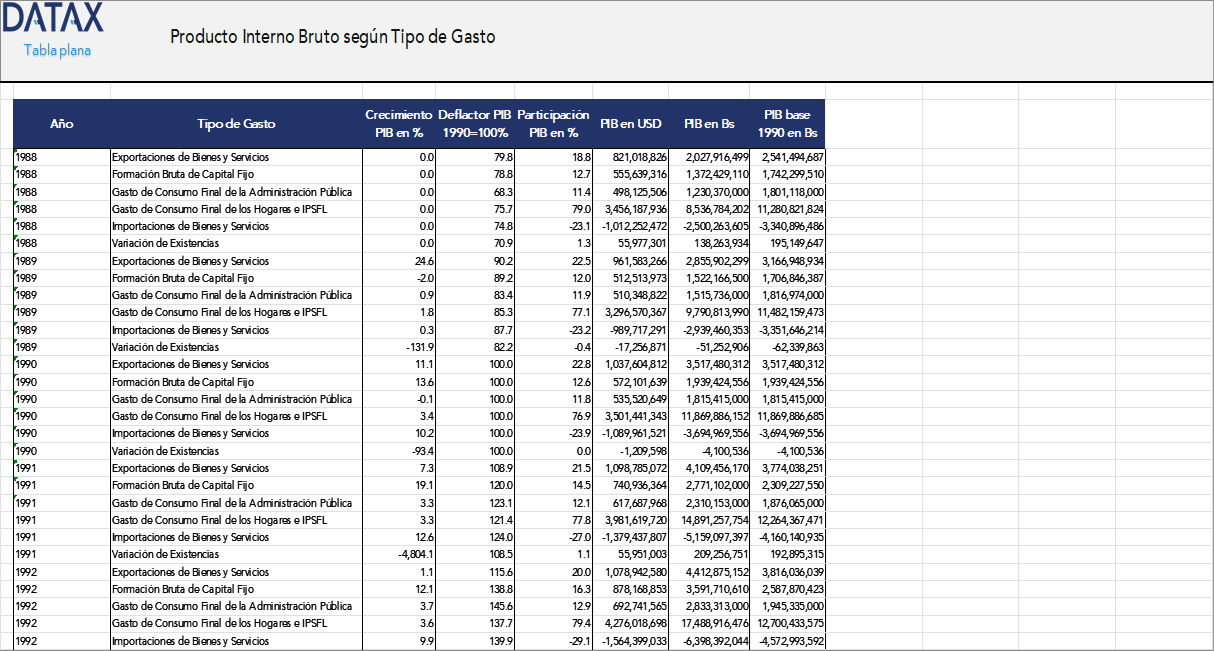The width and height of the screenshot is (1214, 651).
Task: Select the 'PIB base 1990 en Bs' header
Action: pyautogui.click(x=785, y=124)
